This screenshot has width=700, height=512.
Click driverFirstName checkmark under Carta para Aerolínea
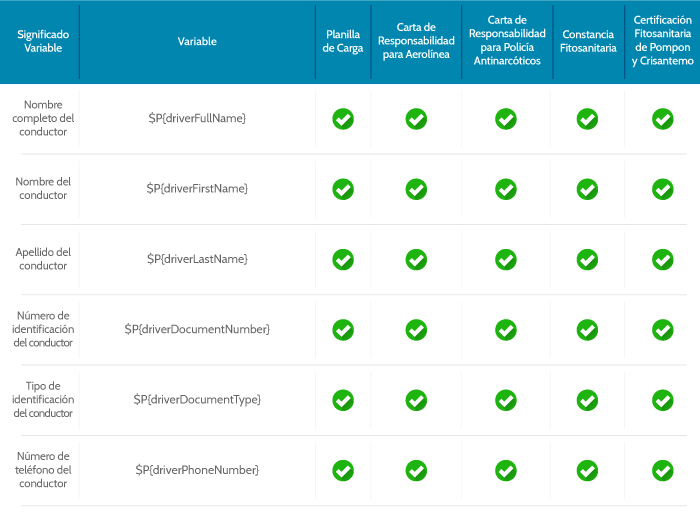tap(416, 189)
